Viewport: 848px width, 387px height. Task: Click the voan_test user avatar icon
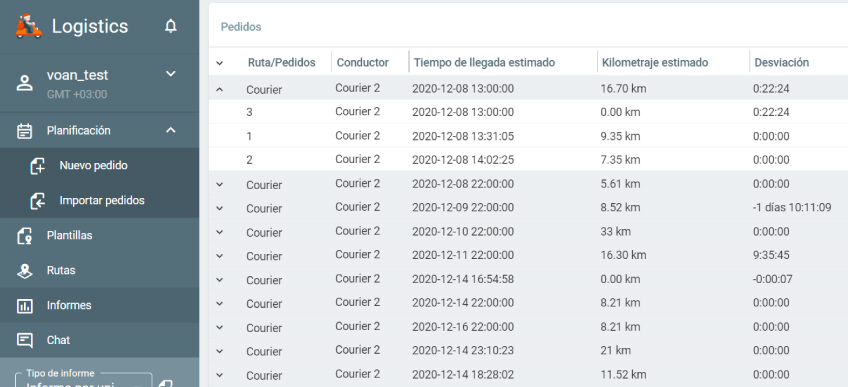click(x=24, y=83)
